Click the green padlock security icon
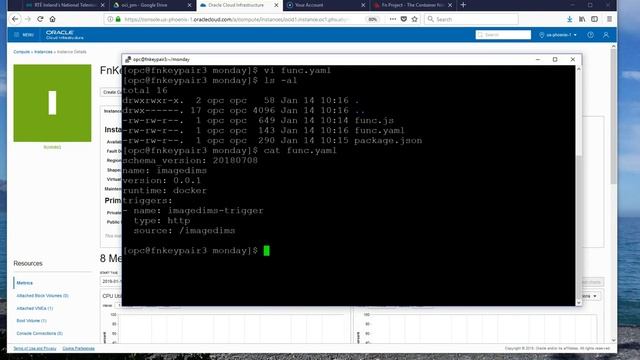 coord(118,19)
